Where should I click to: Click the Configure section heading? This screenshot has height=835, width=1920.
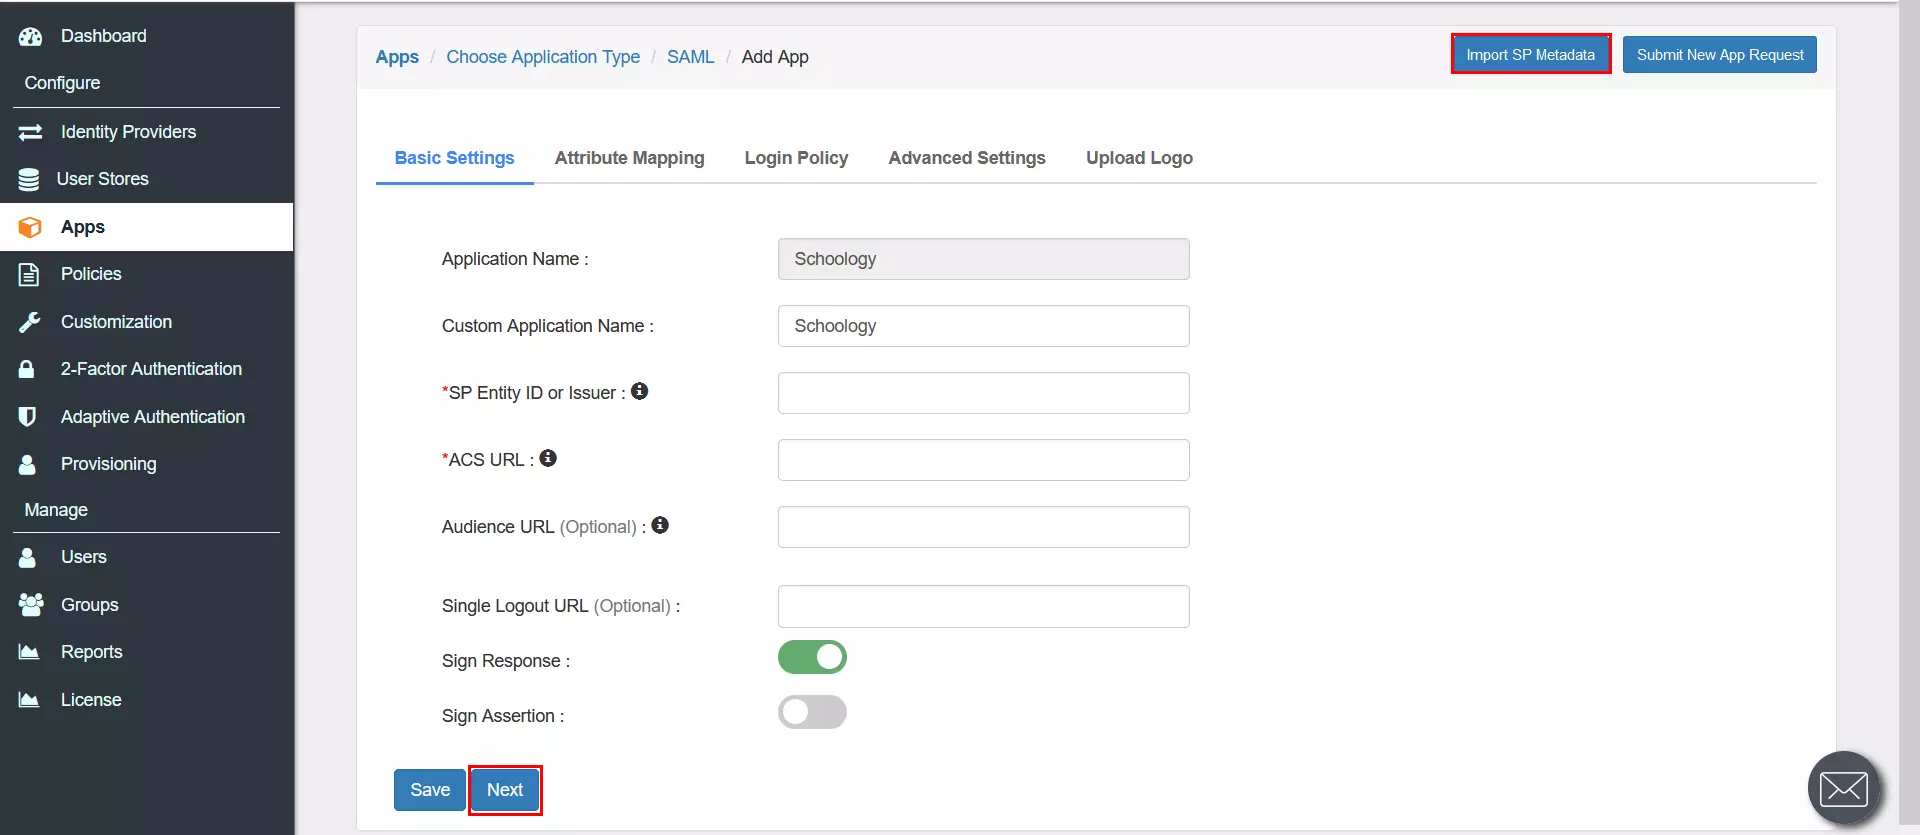(62, 83)
